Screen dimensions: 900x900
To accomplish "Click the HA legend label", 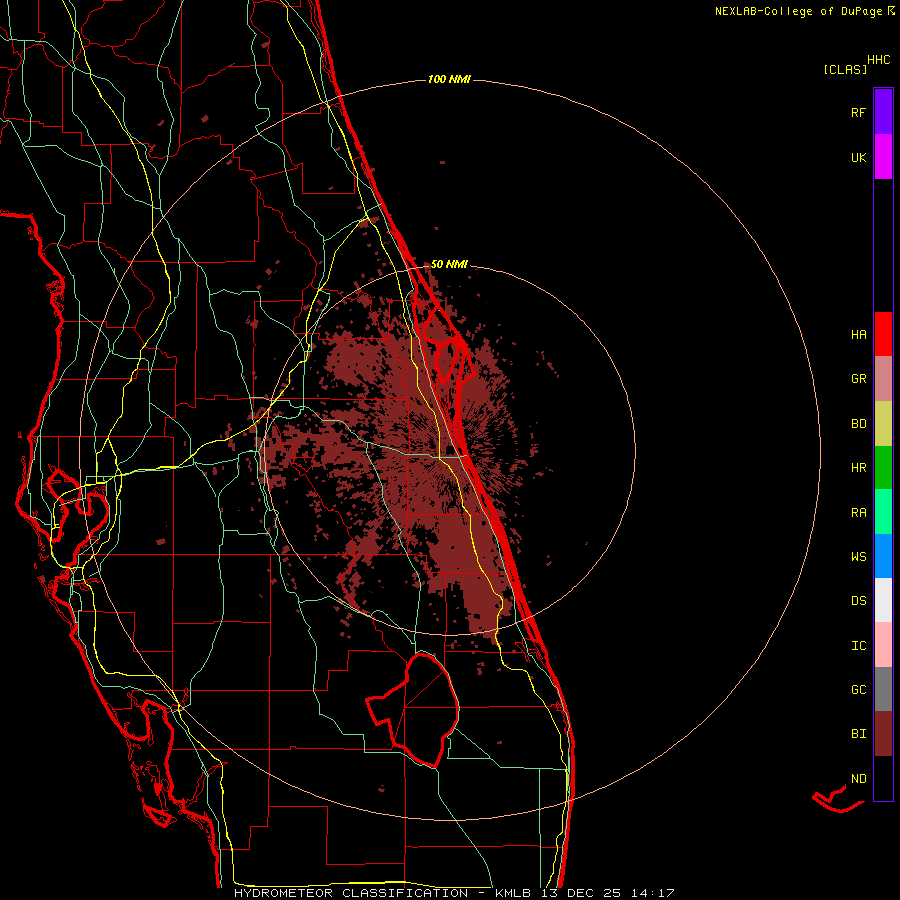I will pos(858,335).
